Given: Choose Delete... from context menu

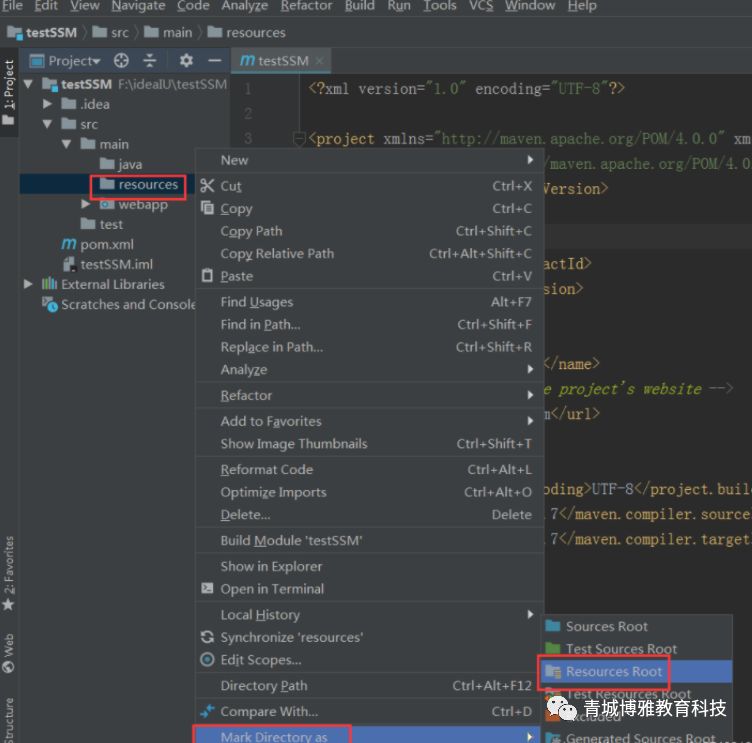Looking at the screenshot, I should click(x=370, y=514).
